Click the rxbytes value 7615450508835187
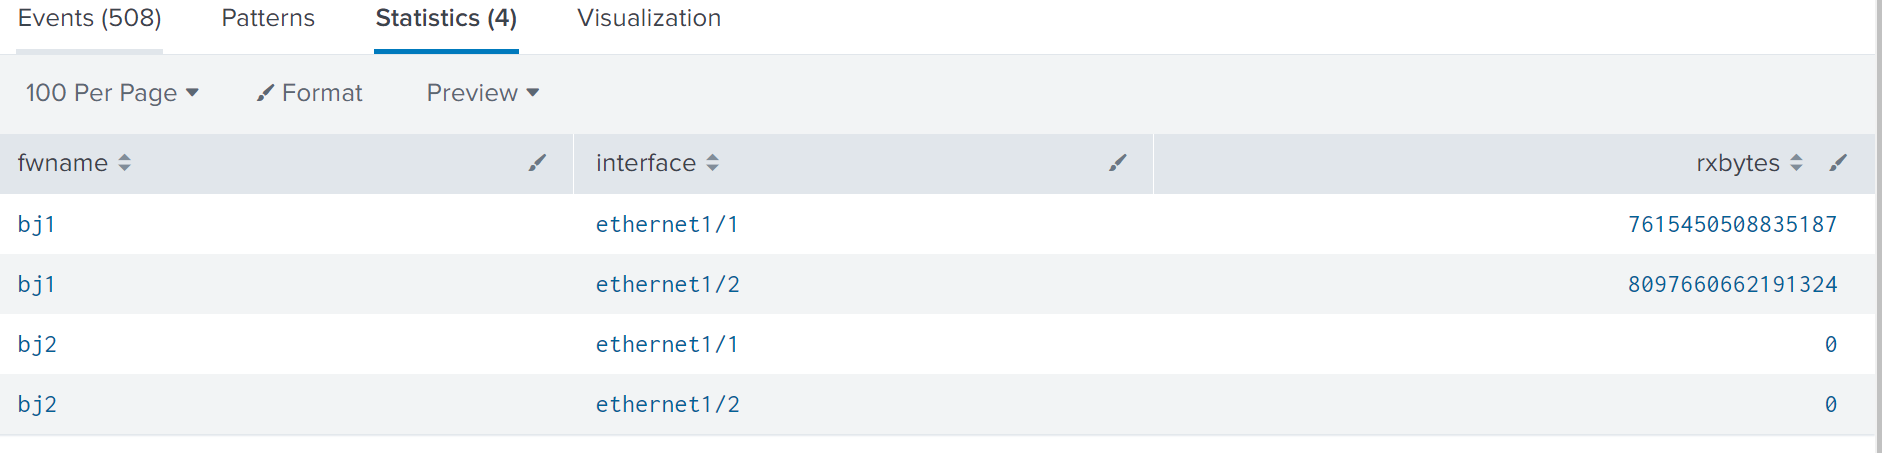Screen dimensions: 1882x453 click(1732, 224)
